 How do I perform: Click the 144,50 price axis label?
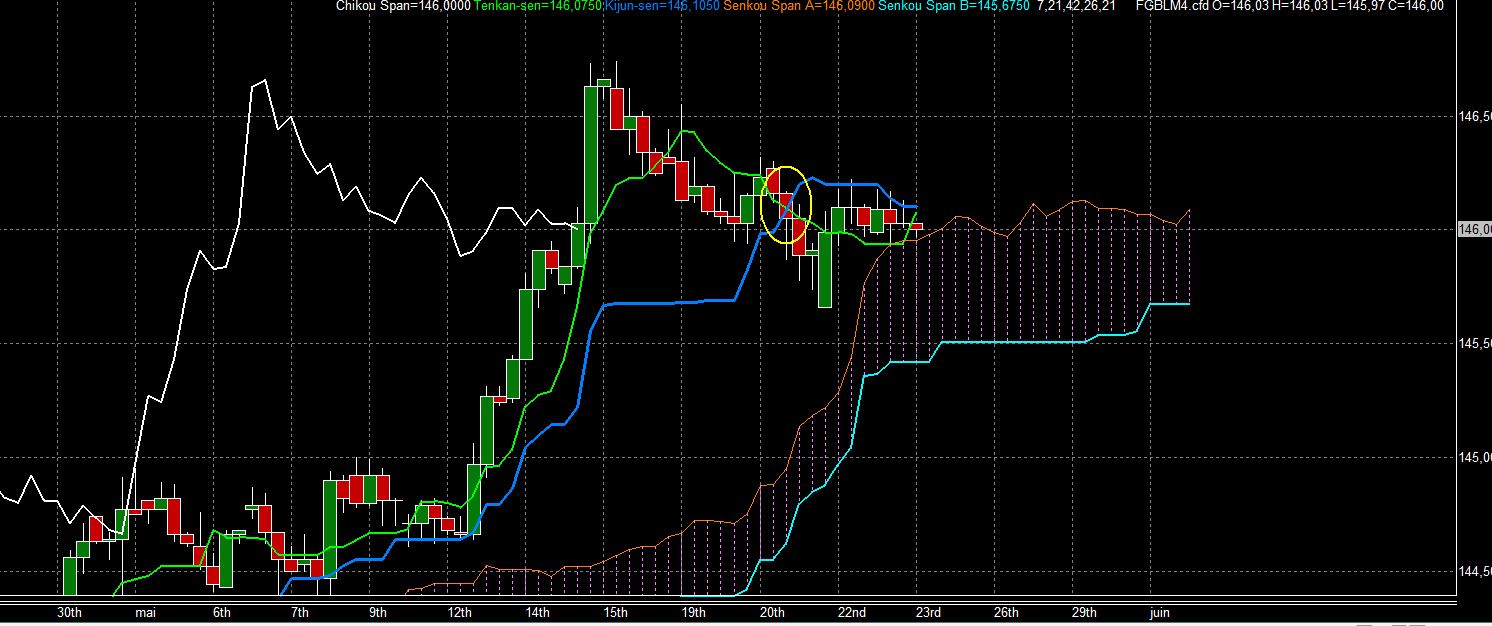coord(1475,572)
